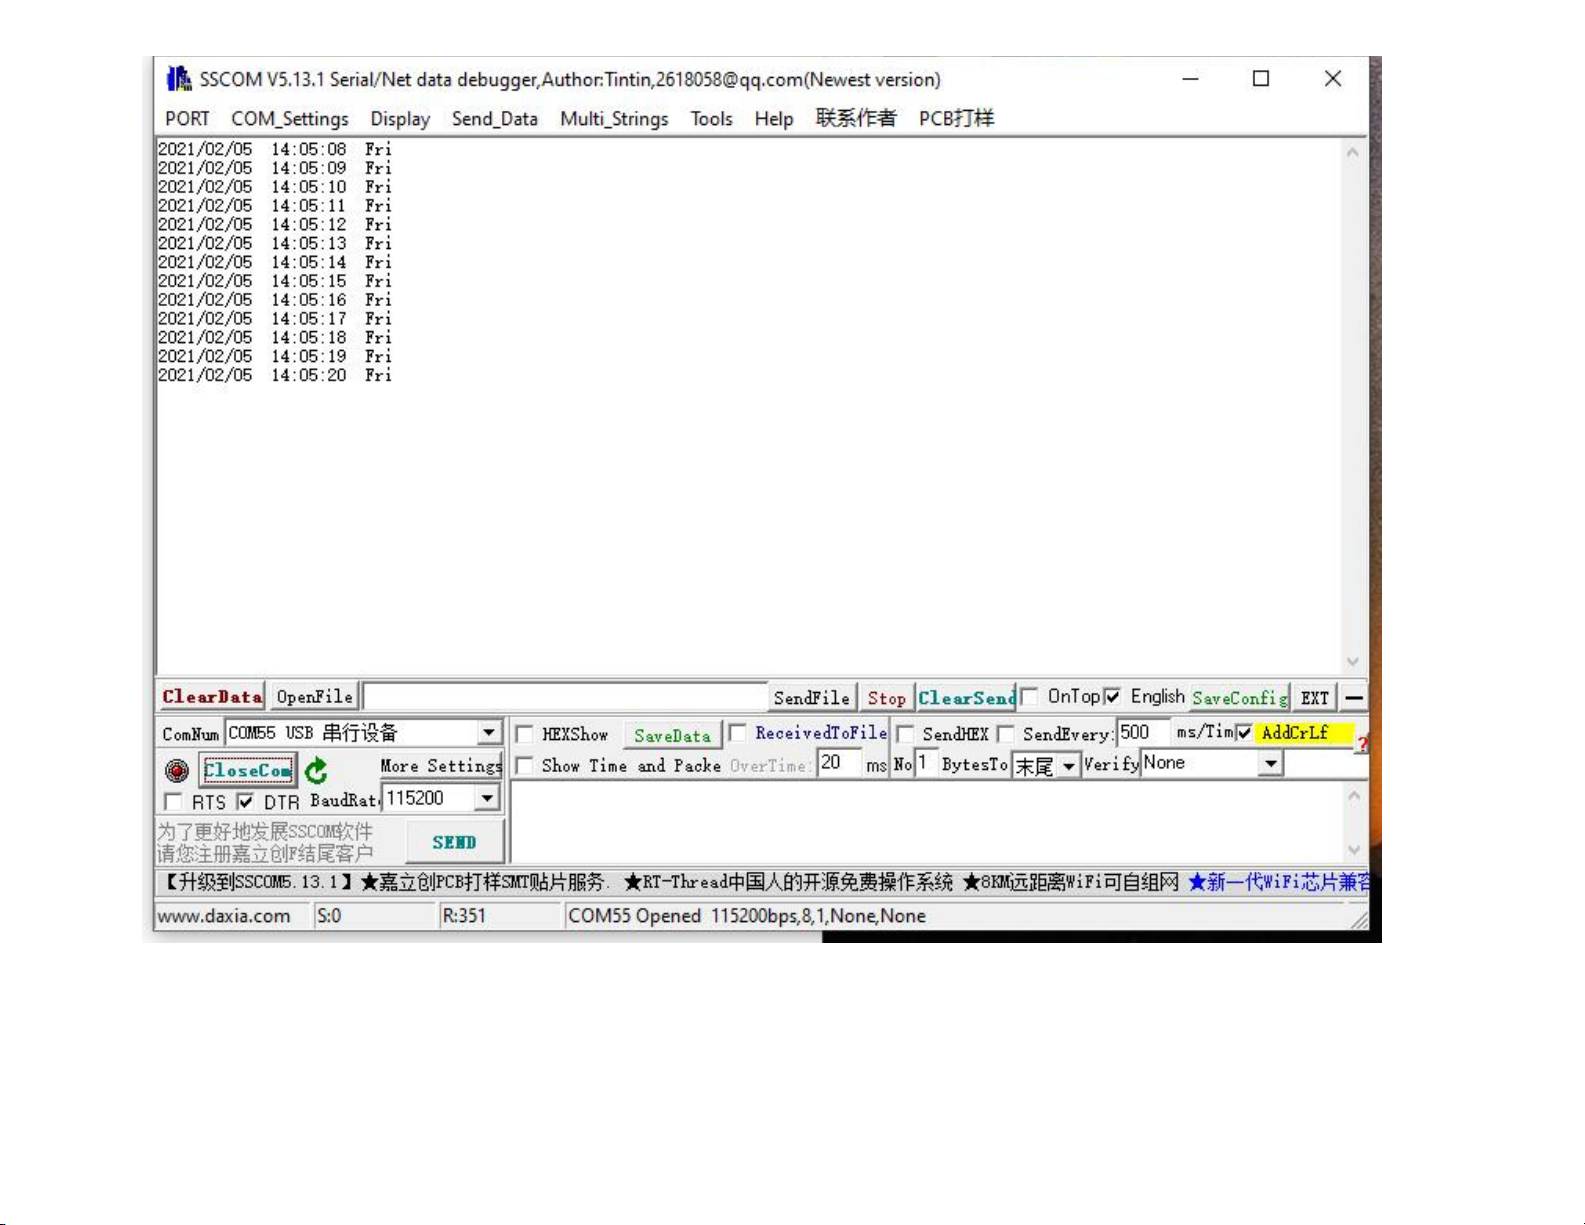Open the COM_Settings menu
The image size is (1585, 1225).
[290, 119]
